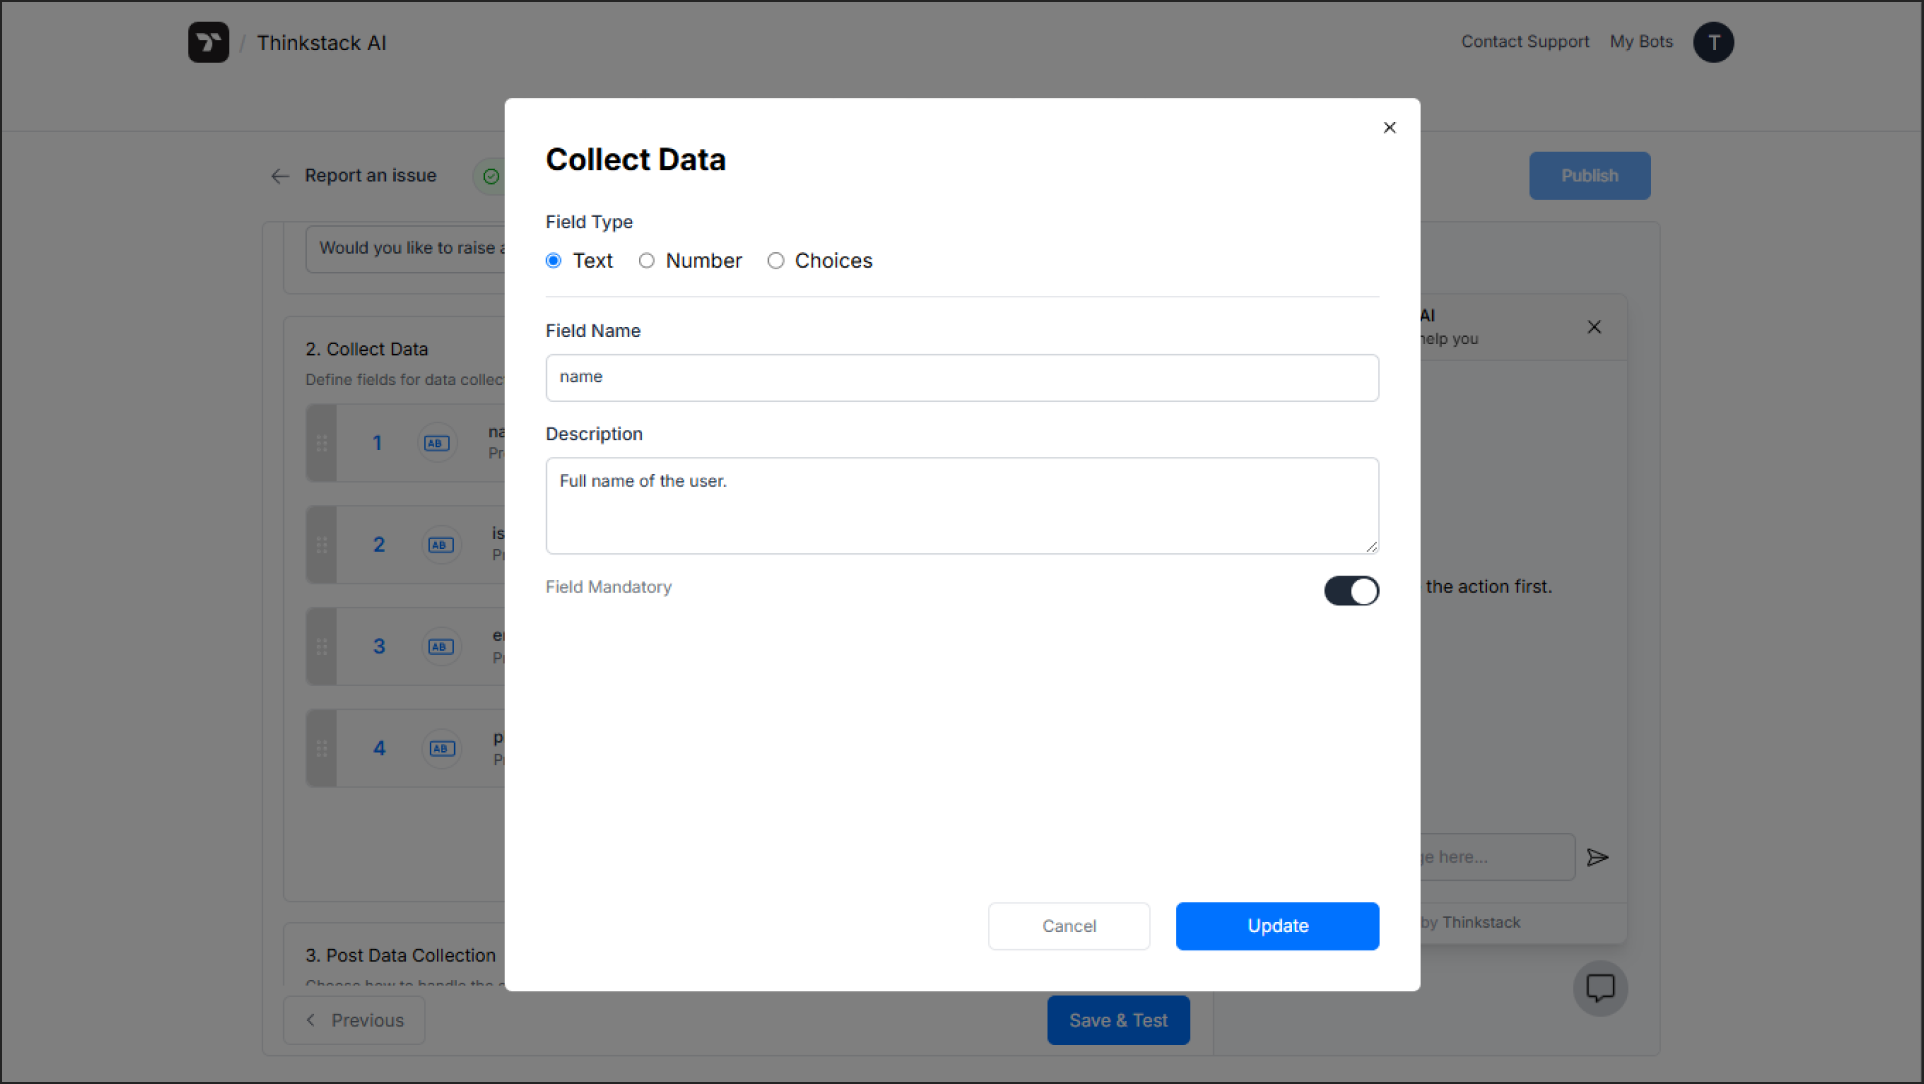Close the chat preview panel
This screenshot has width=1924, height=1084.
pos(1594,327)
